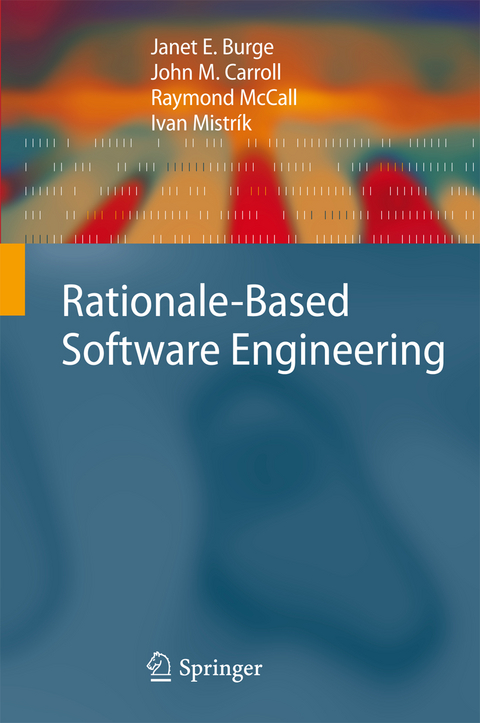Screen dimensions: 480x723
Task: Click the author name Janet E. Burge
Action: click(x=212, y=48)
